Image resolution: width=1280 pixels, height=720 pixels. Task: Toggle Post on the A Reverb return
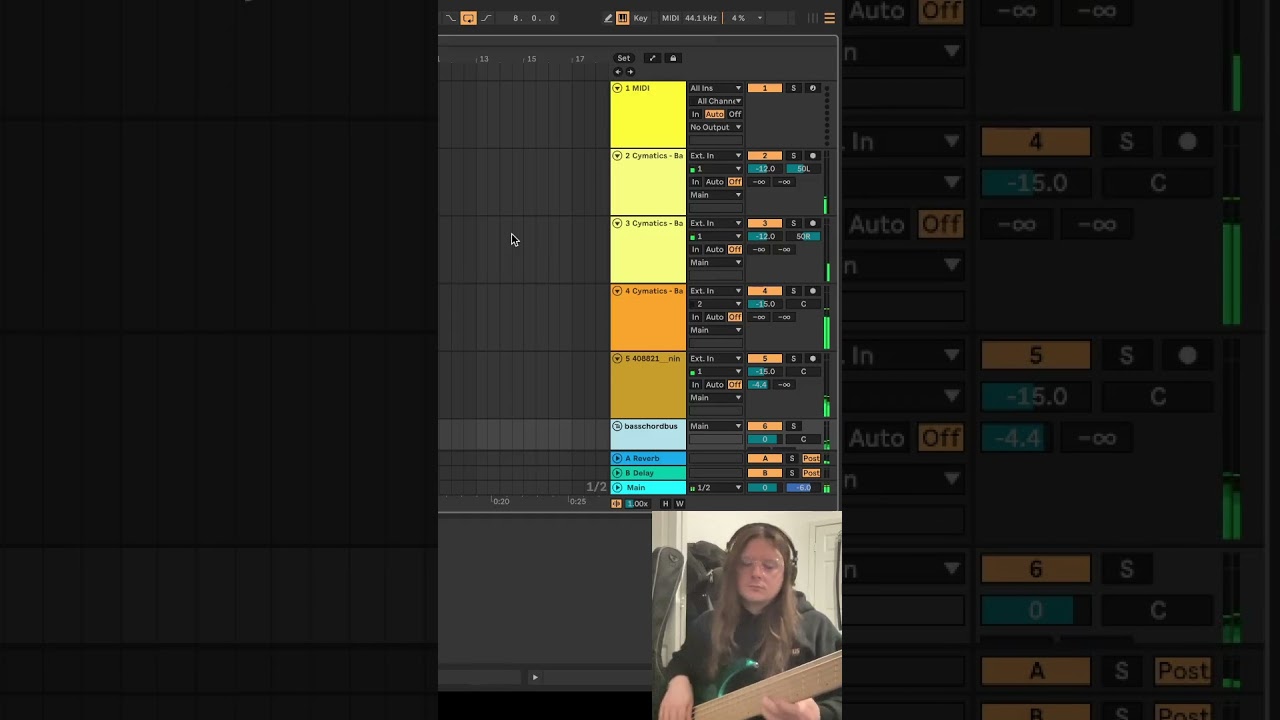[x=811, y=458]
